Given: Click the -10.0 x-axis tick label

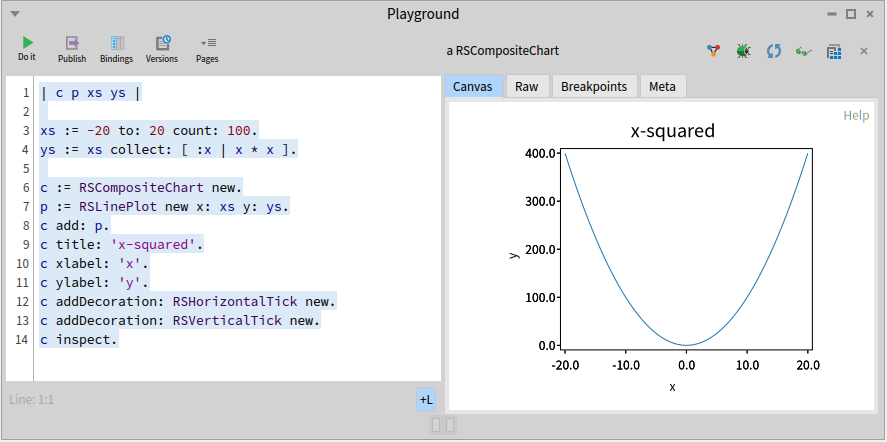Looking at the screenshot, I should (x=626, y=365).
